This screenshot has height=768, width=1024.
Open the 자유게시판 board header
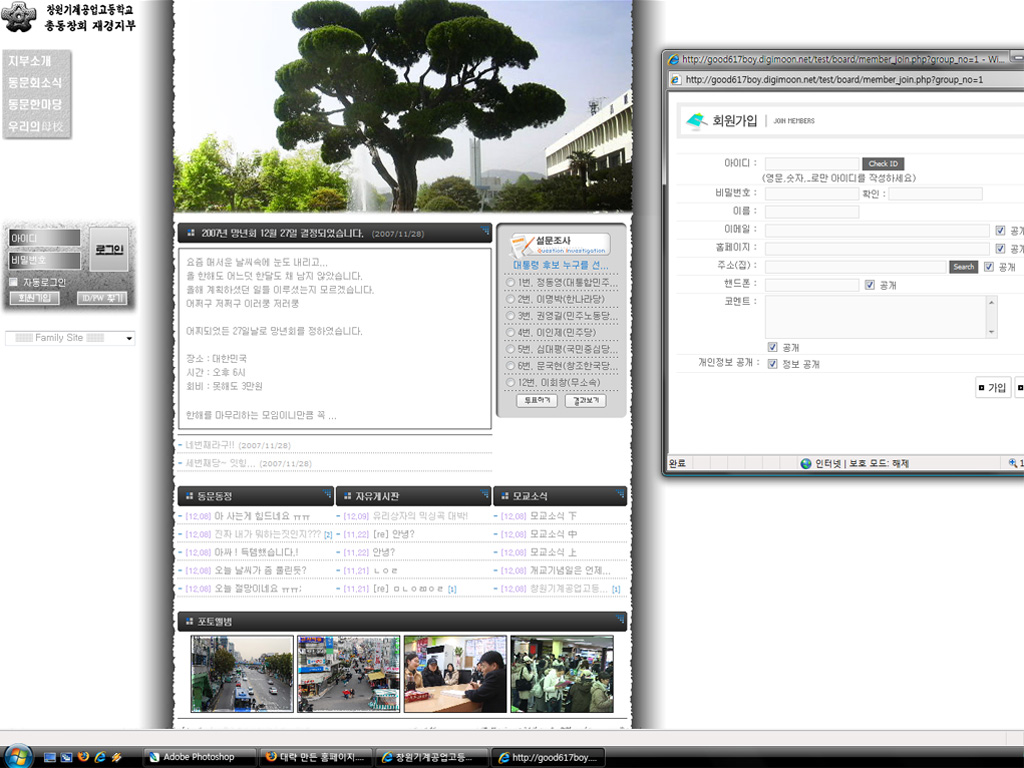[x=413, y=496]
